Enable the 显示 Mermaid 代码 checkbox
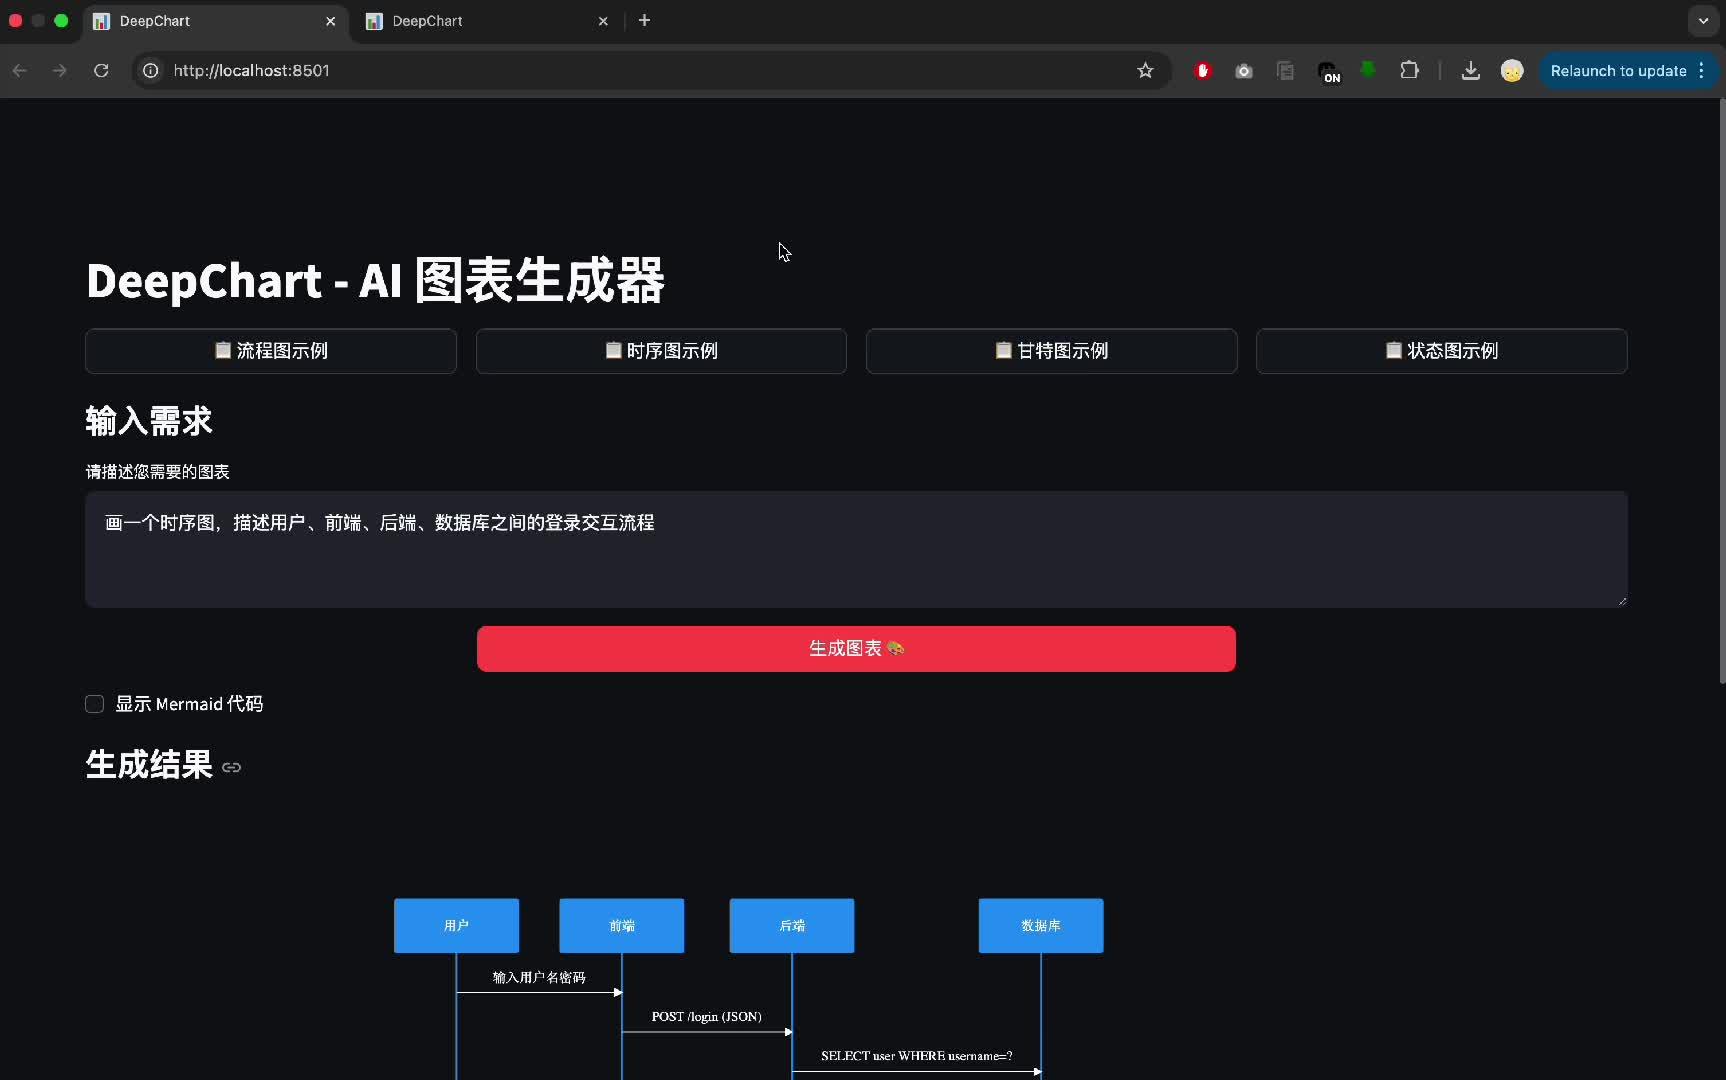Screen dimensions: 1726x1080 (x=94, y=704)
